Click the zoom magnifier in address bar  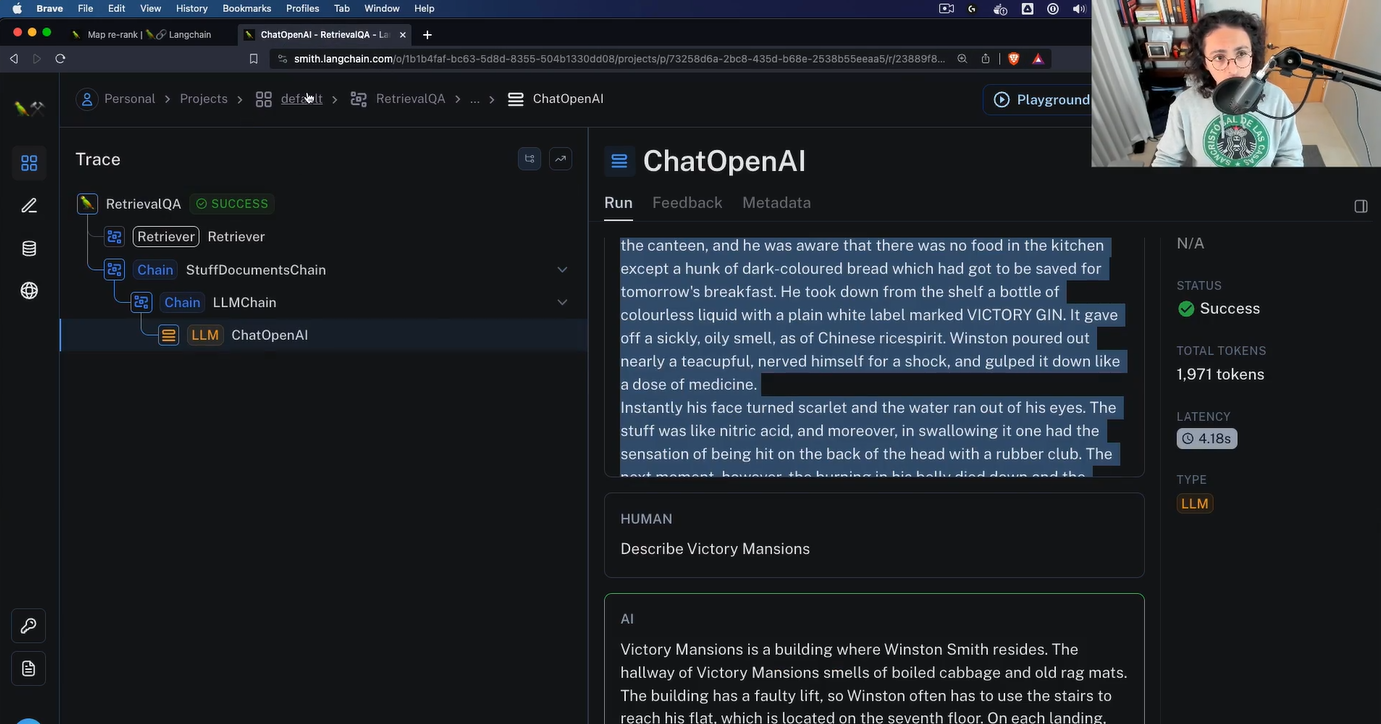tap(962, 59)
